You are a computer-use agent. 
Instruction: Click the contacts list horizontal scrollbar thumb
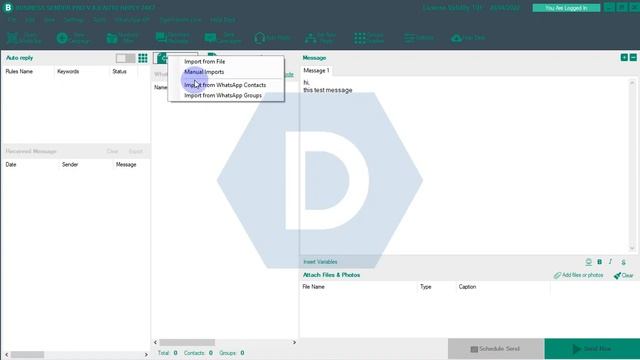point(187,342)
